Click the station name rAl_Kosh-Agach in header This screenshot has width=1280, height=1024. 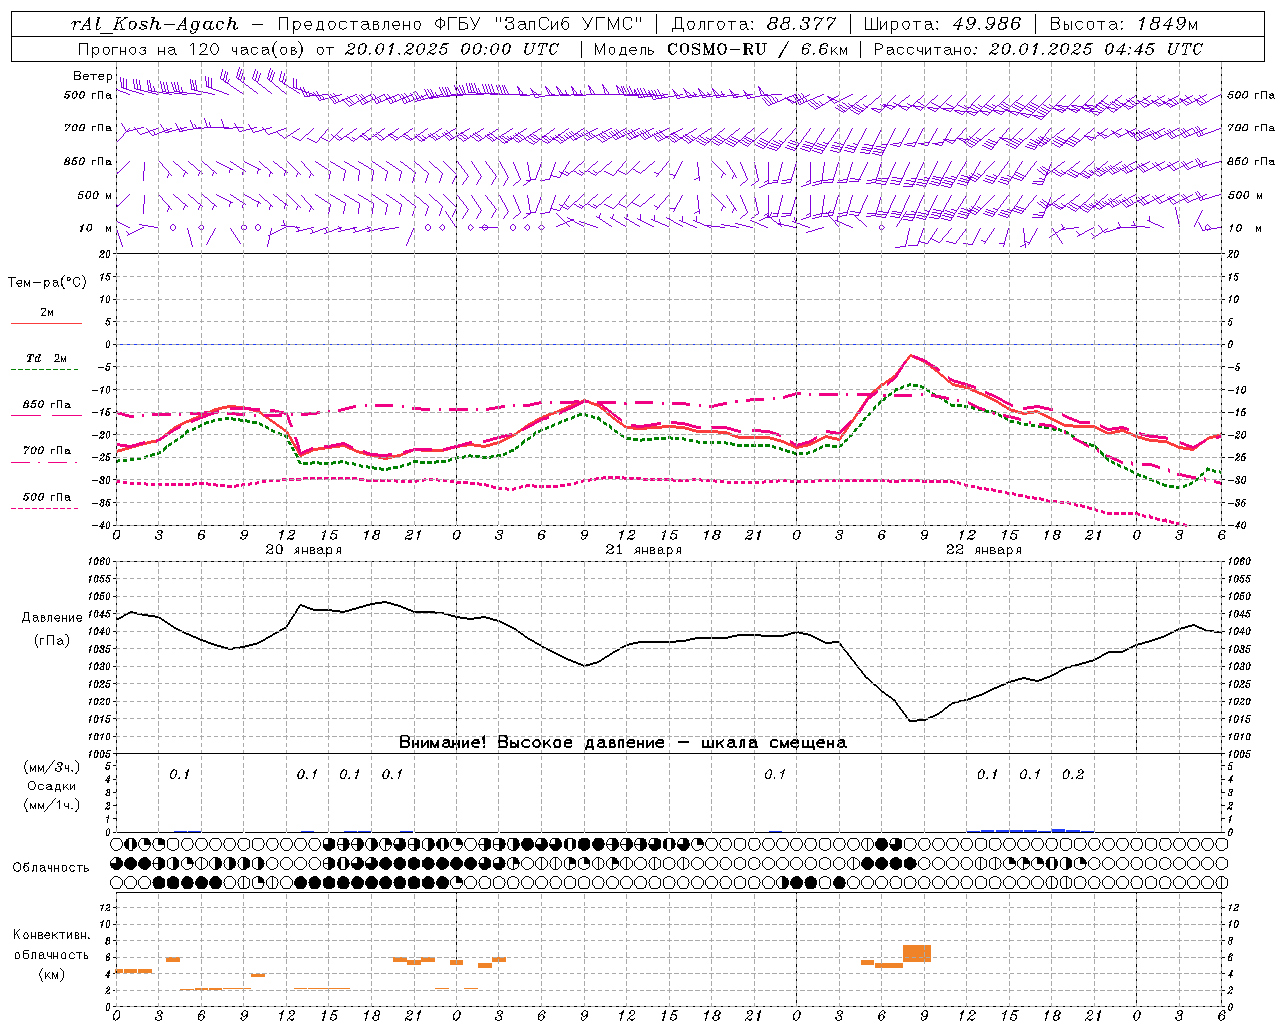155,24
